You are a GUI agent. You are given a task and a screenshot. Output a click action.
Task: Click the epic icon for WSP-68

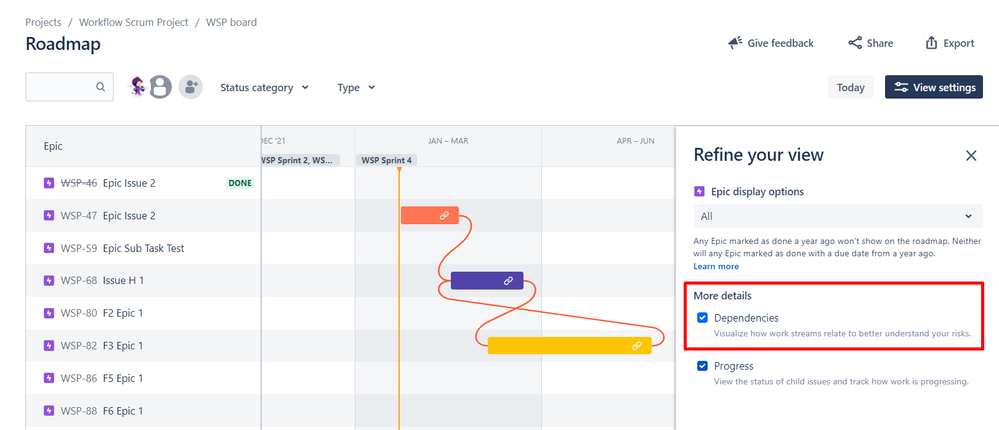click(x=49, y=280)
